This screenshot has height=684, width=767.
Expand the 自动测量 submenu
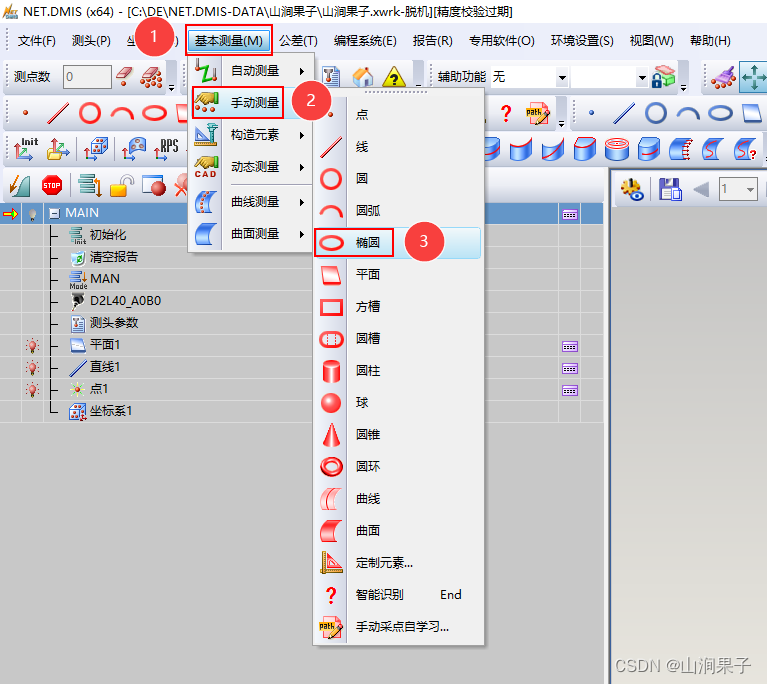(254, 71)
